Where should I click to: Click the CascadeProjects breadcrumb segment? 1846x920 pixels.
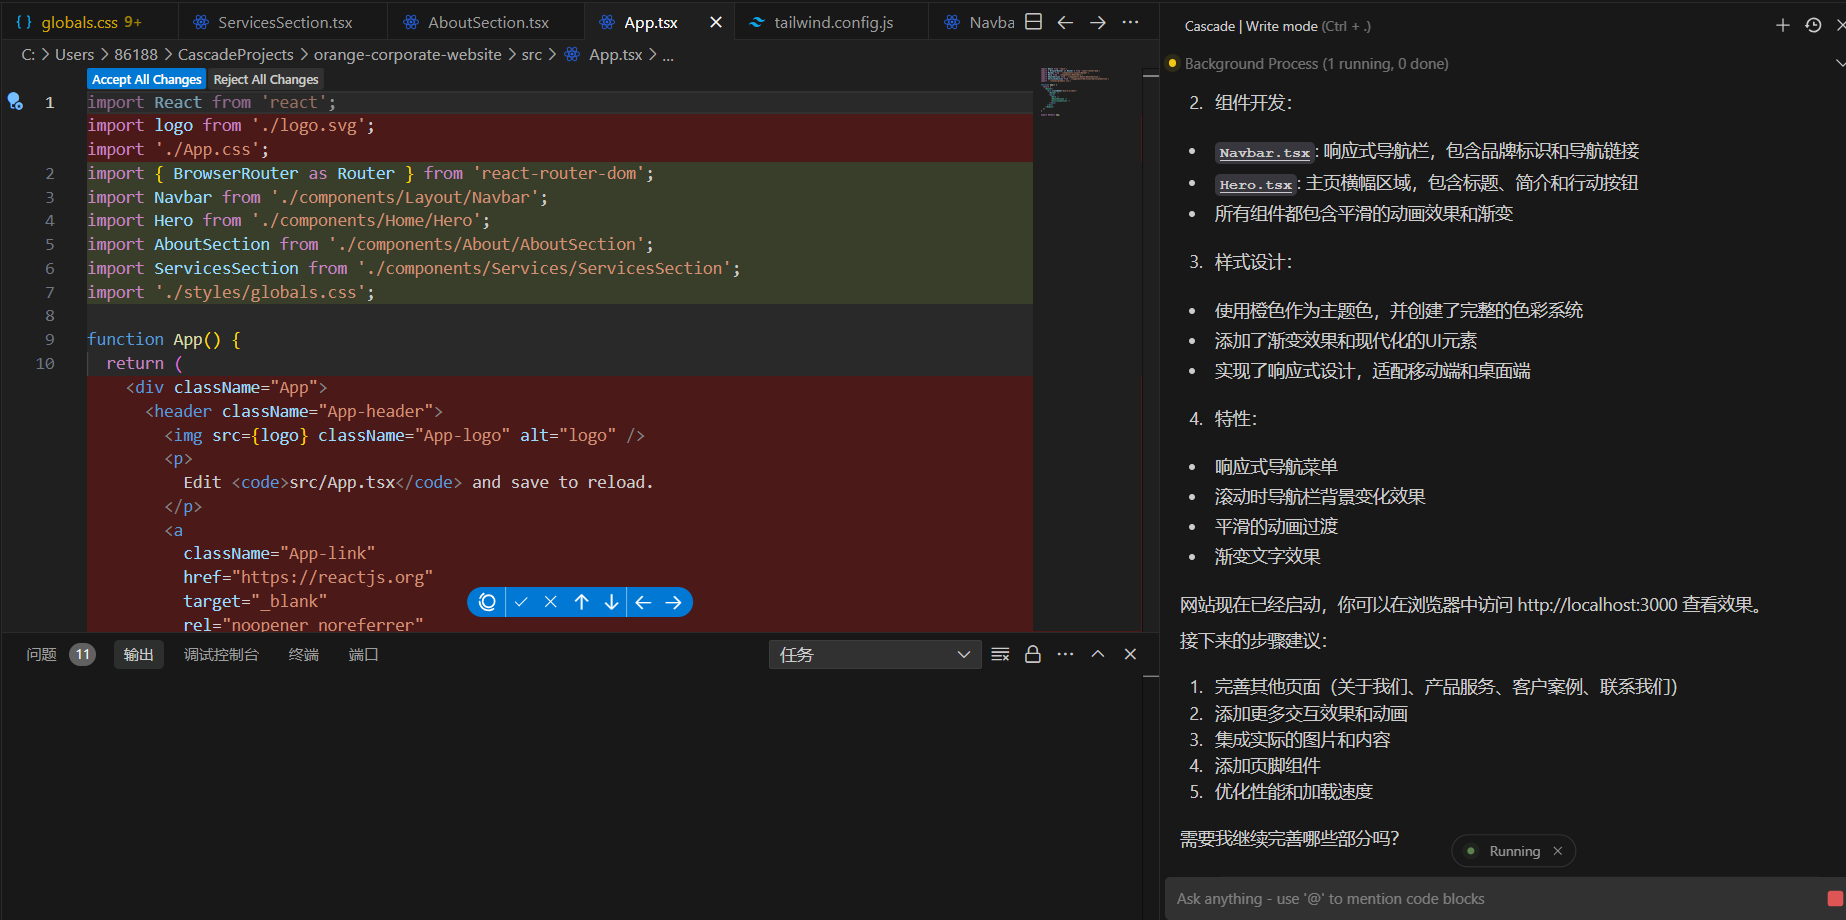[x=236, y=54]
